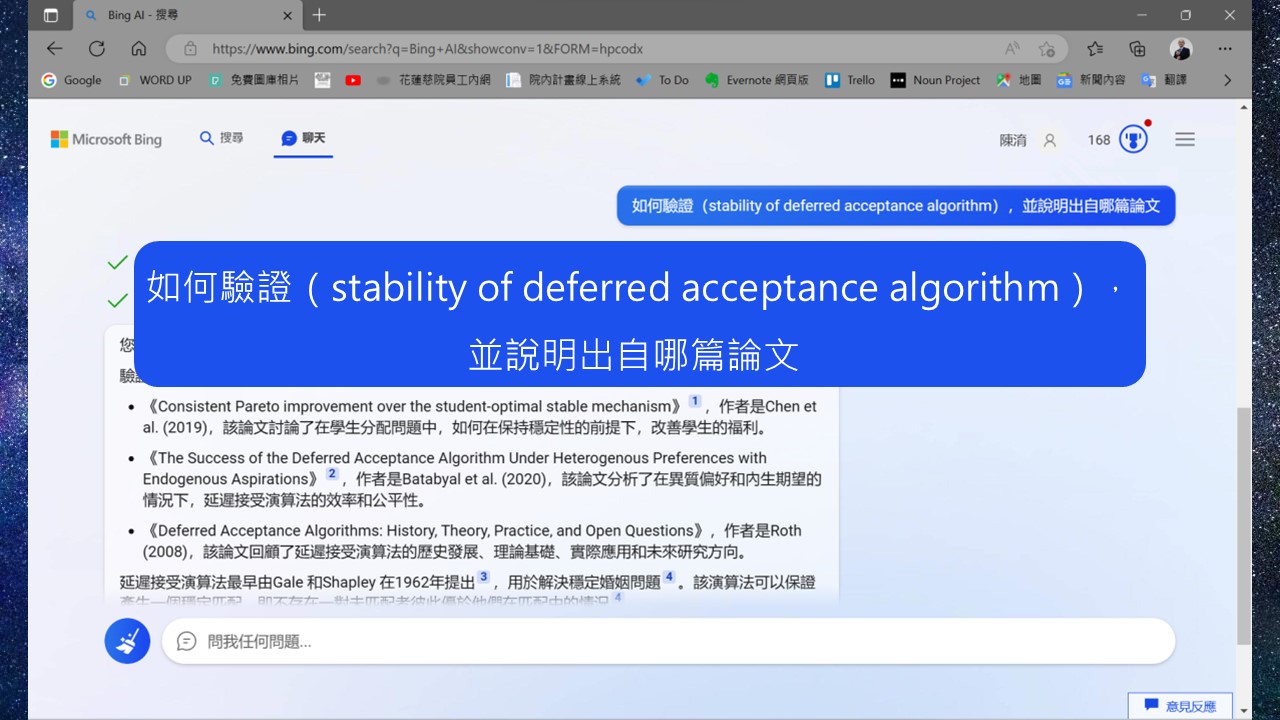Open YouTube bookmark icon
Image resolution: width=1280 pixels, height=720 pixels.
tap(353, 80)
